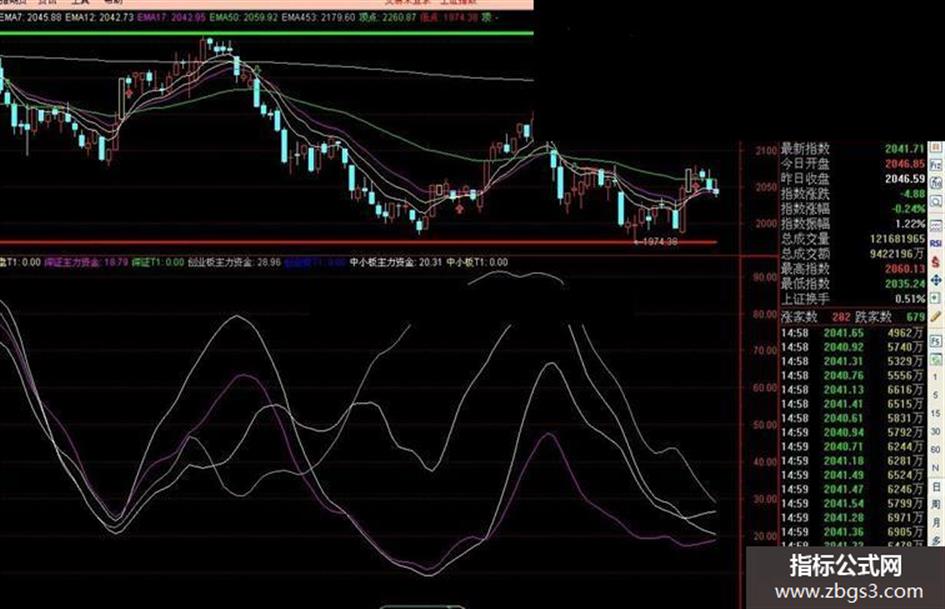Click tick row with price 2040.92
This screenshot has width=945, height=609.
[853, 347]
